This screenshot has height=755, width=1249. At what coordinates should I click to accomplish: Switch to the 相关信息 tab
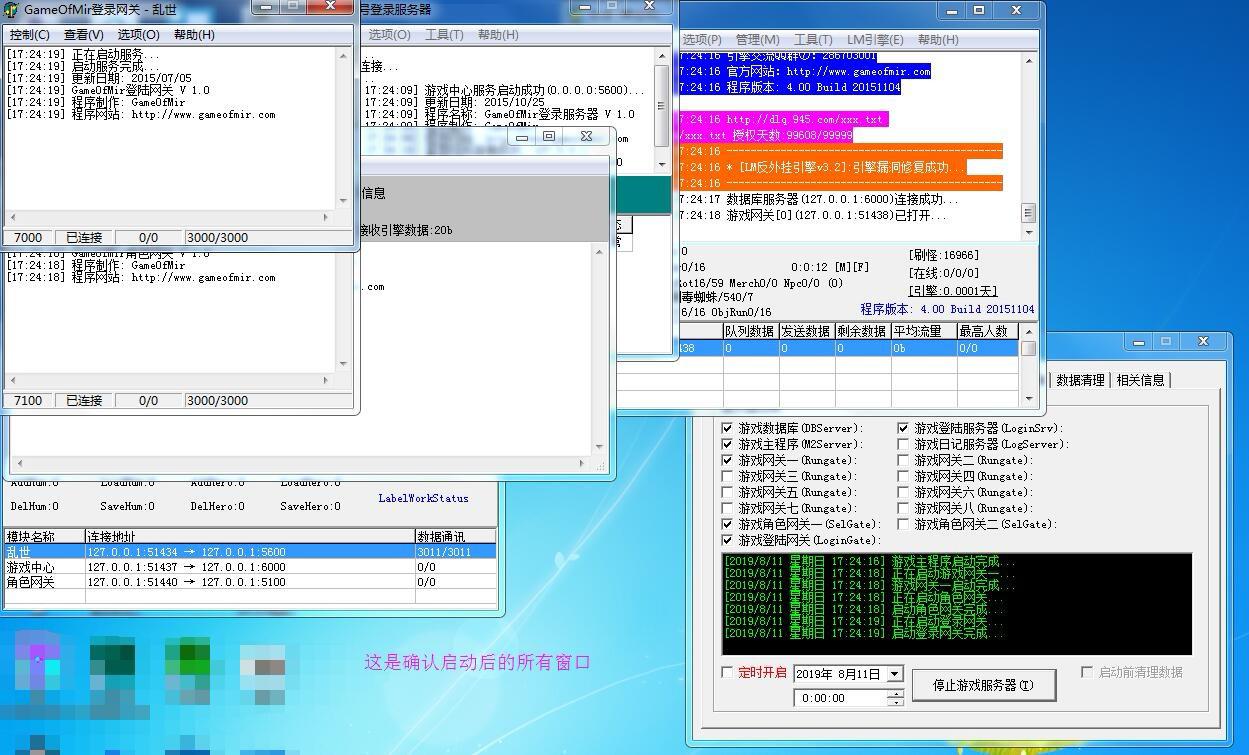1140,380
